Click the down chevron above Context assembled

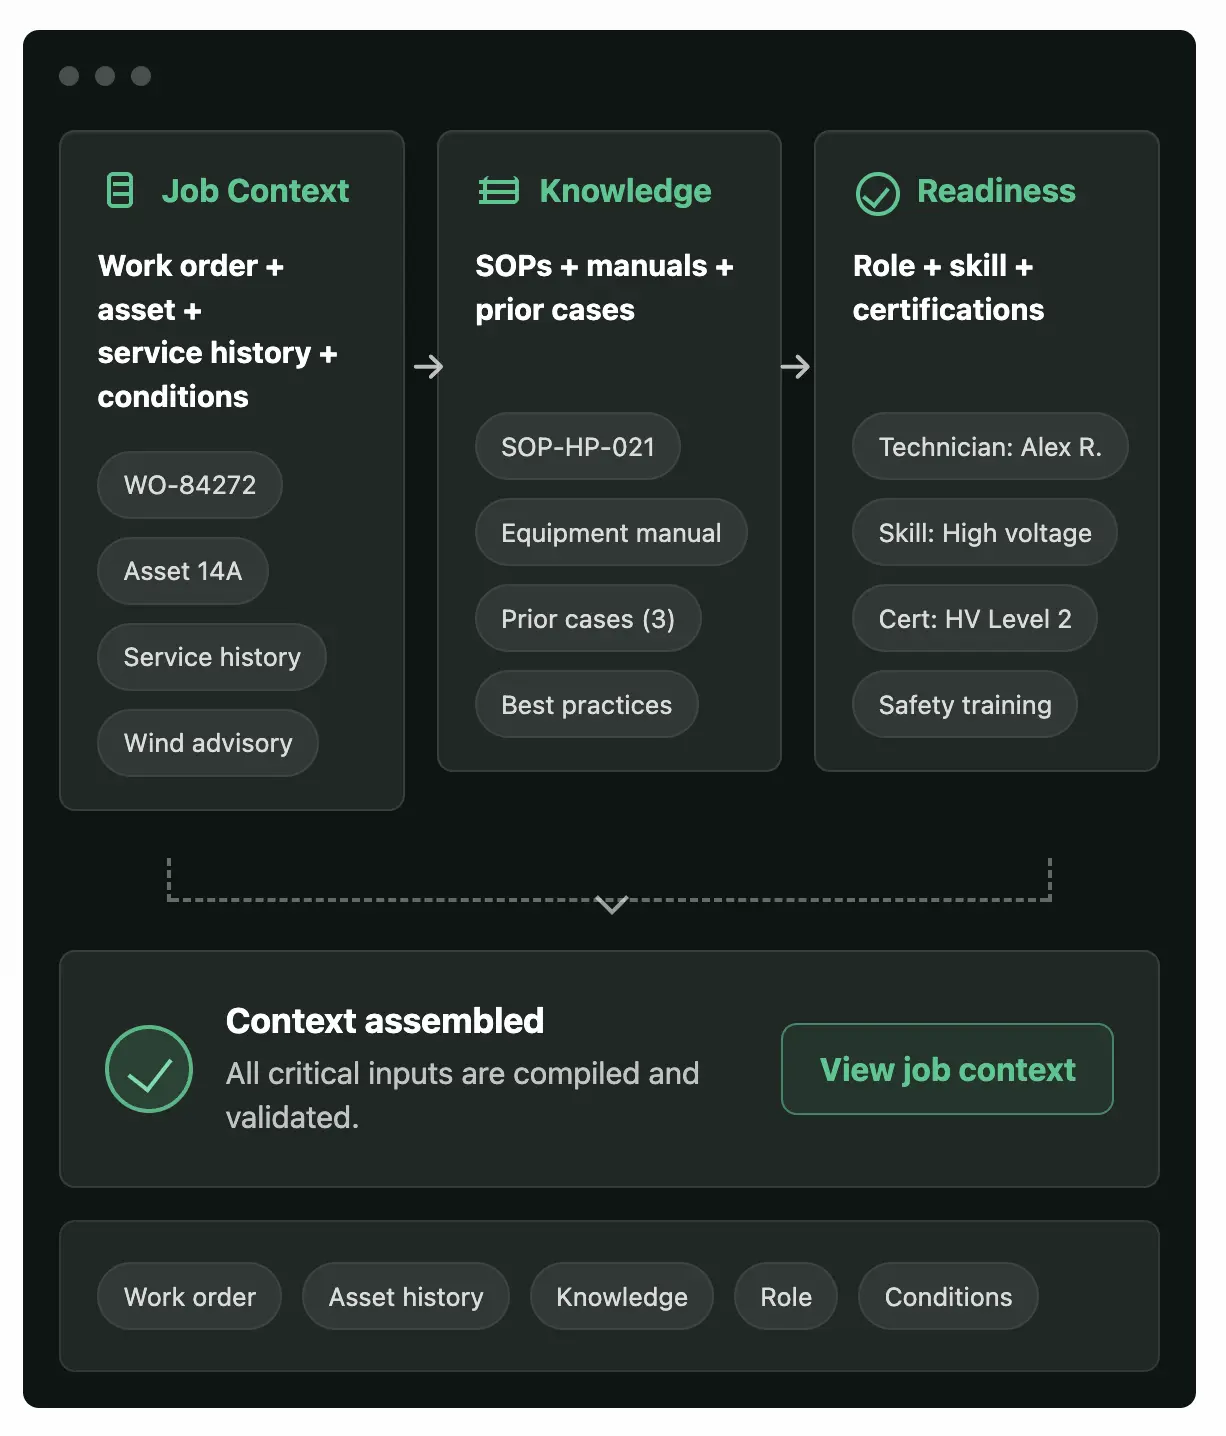click(611, 904)
